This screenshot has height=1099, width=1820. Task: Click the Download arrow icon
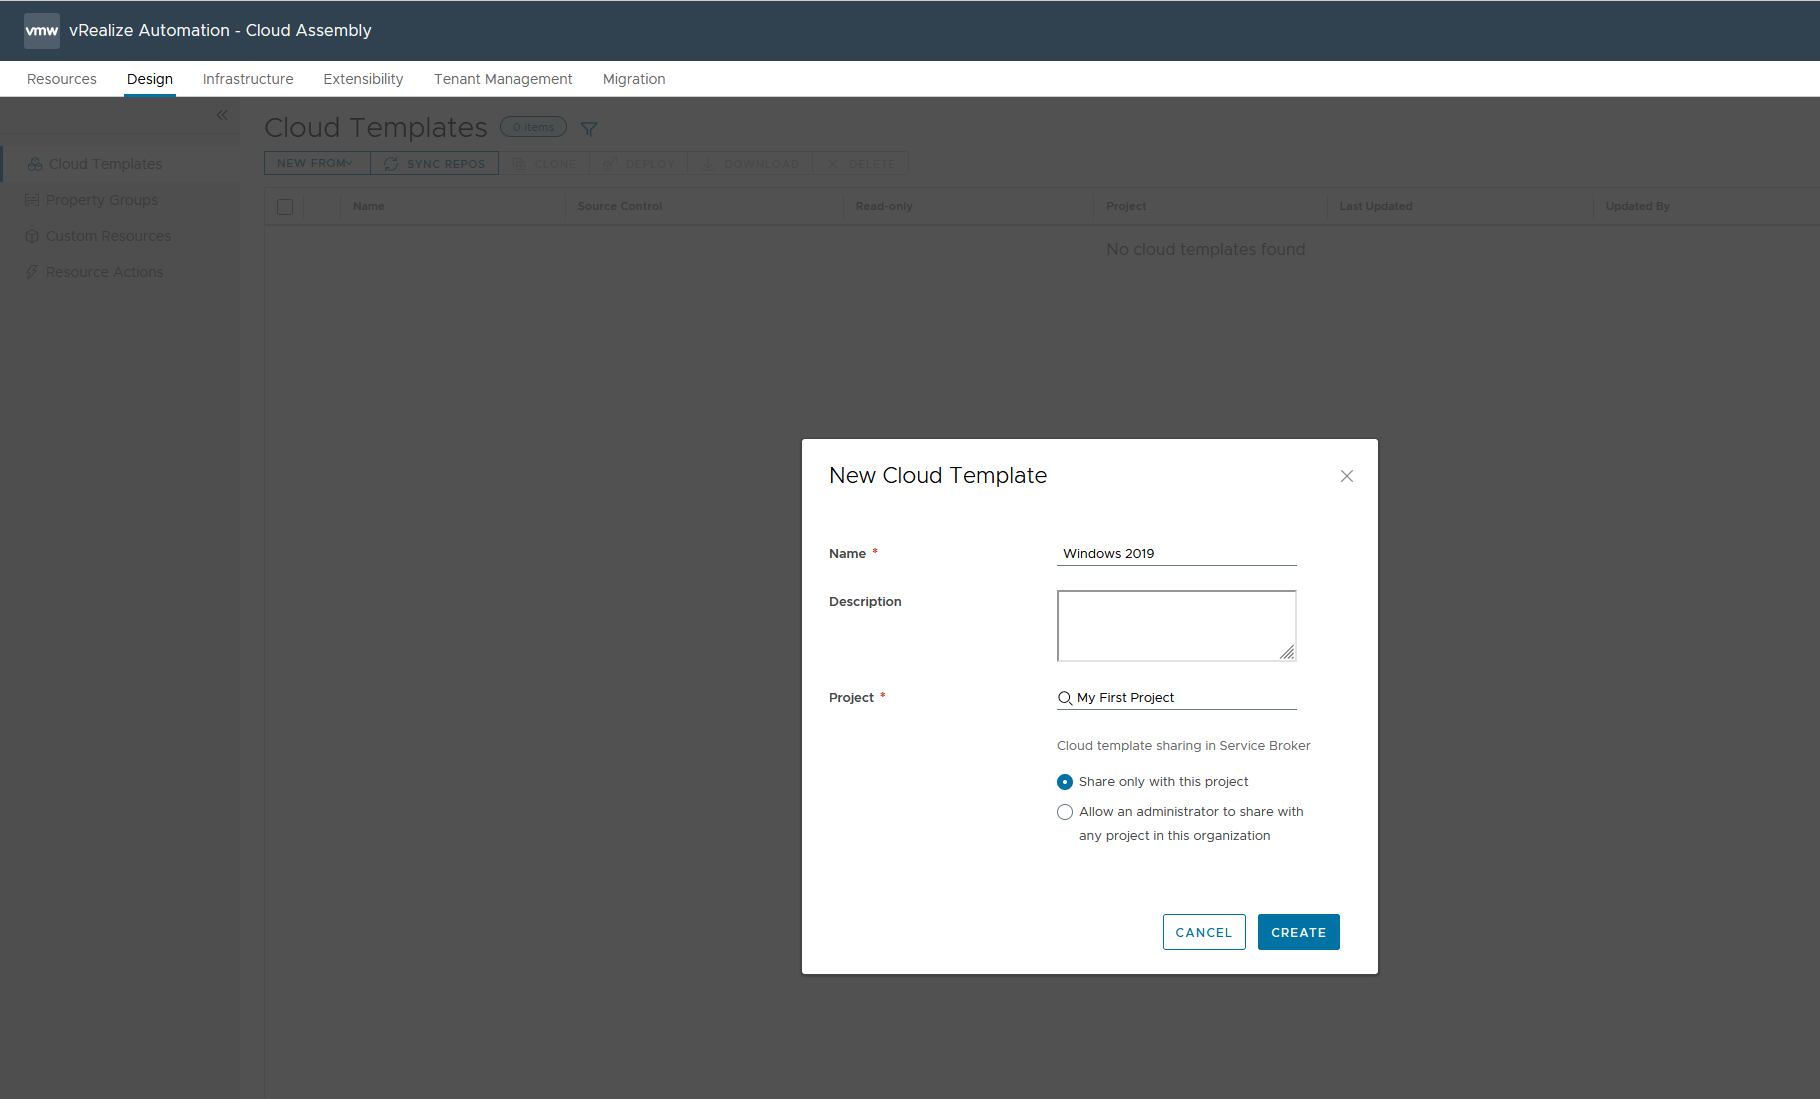point(708,164)
